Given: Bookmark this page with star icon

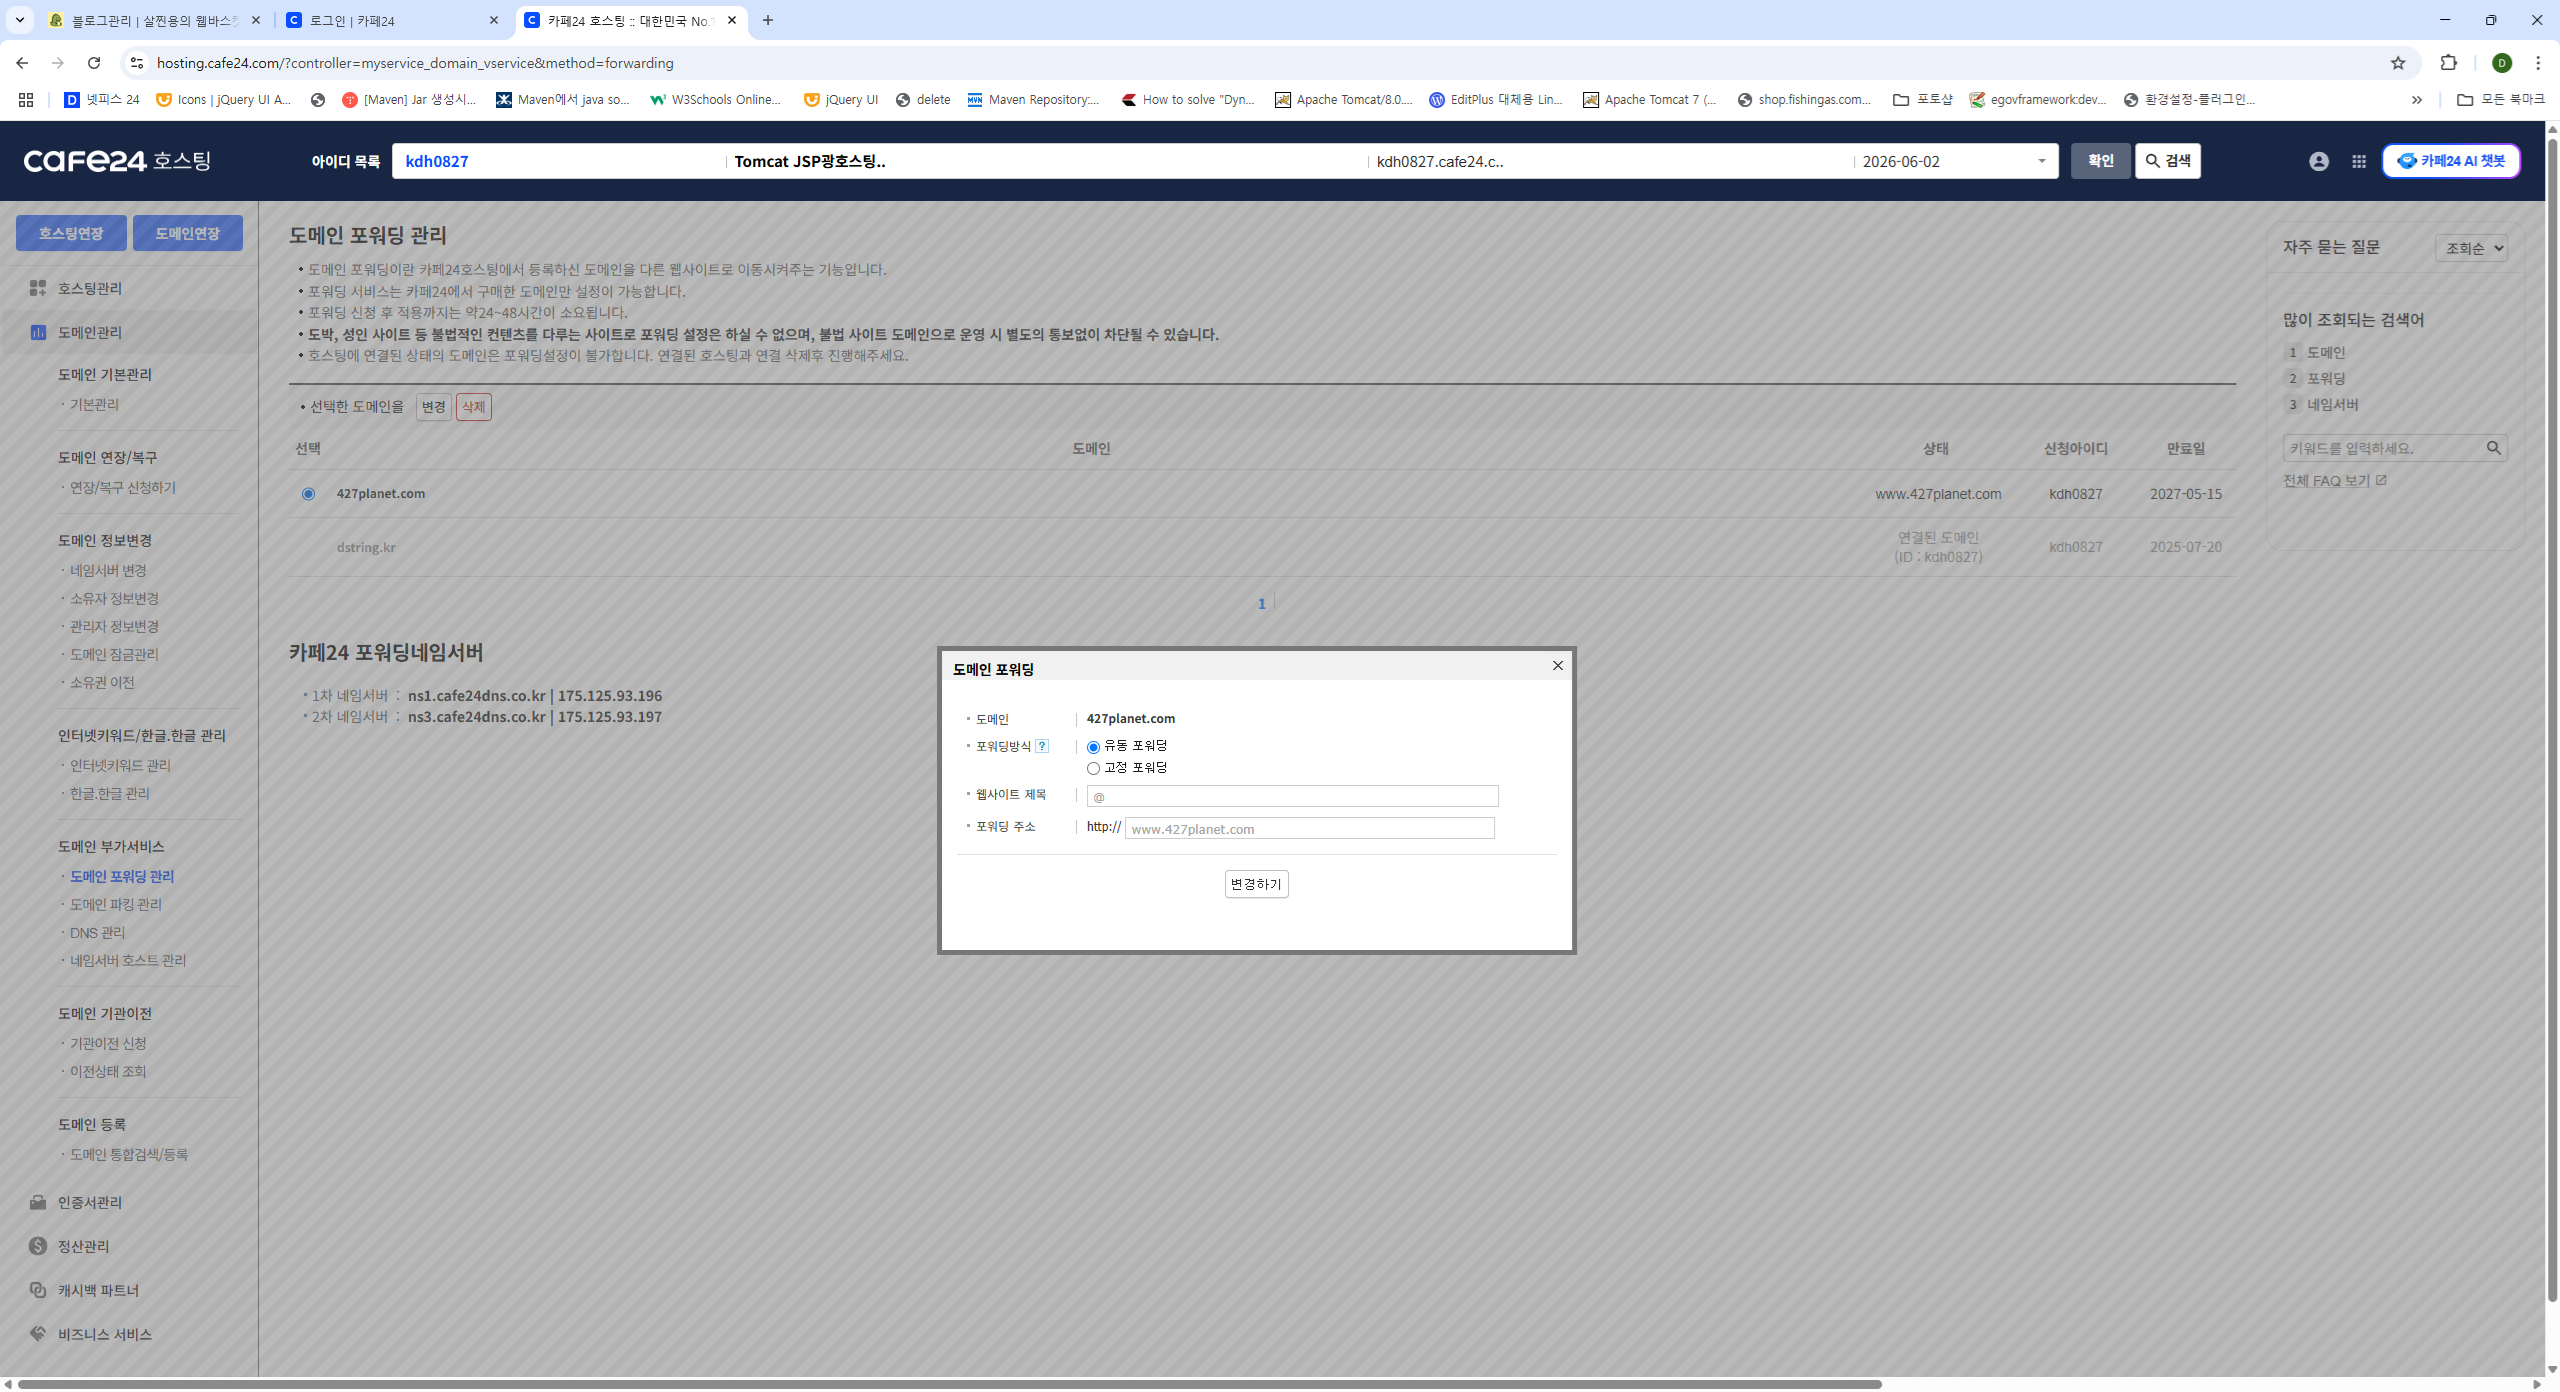Looking at the screenshot, I should 2397,63.
